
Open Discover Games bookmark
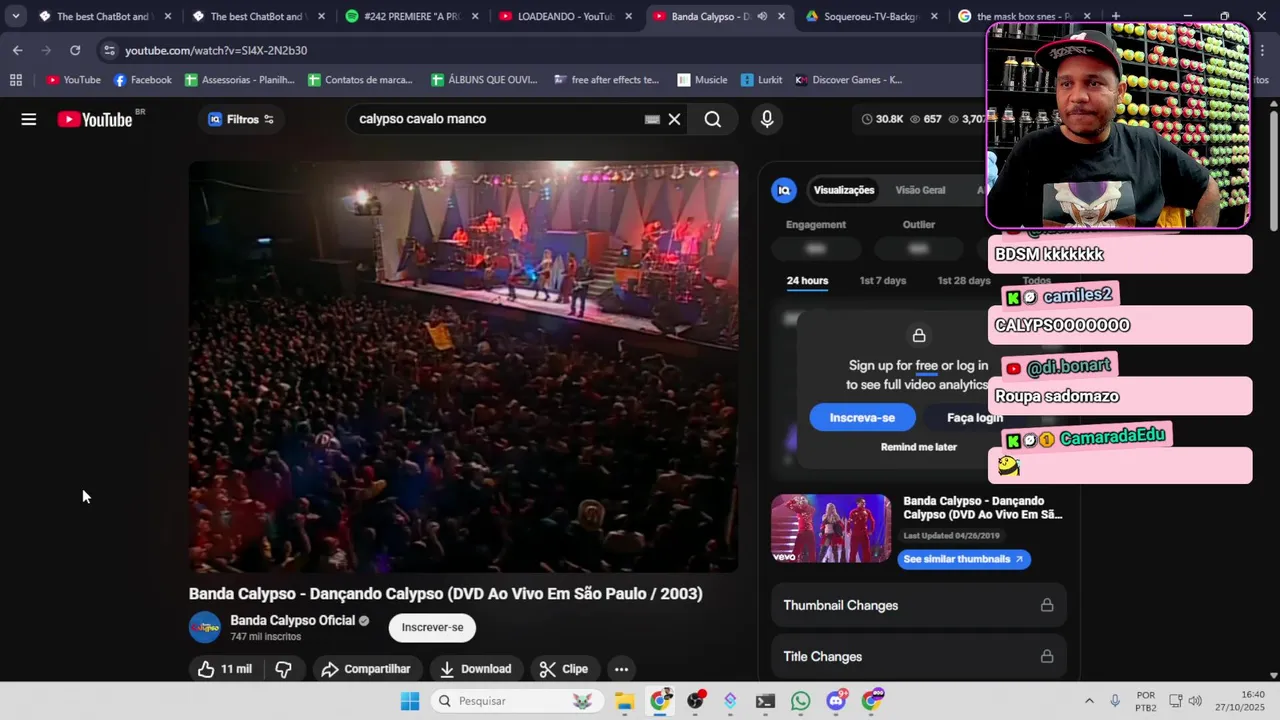tap(849, 80)
